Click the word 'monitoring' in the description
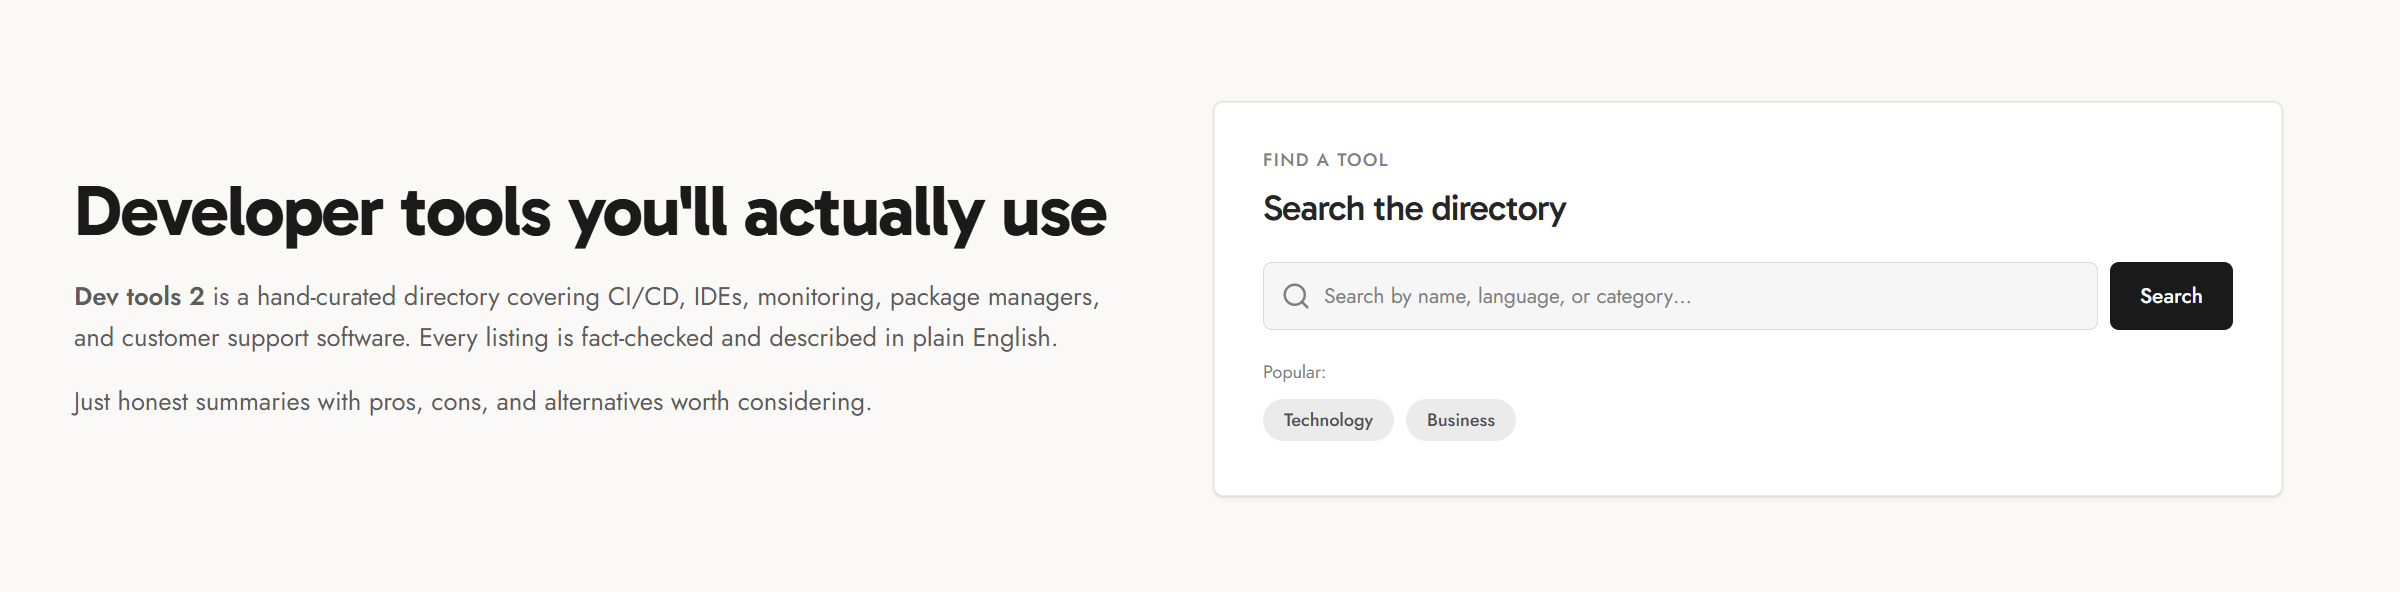Image resolution: width=2400 pixels, height=592 pixels. 816,297
